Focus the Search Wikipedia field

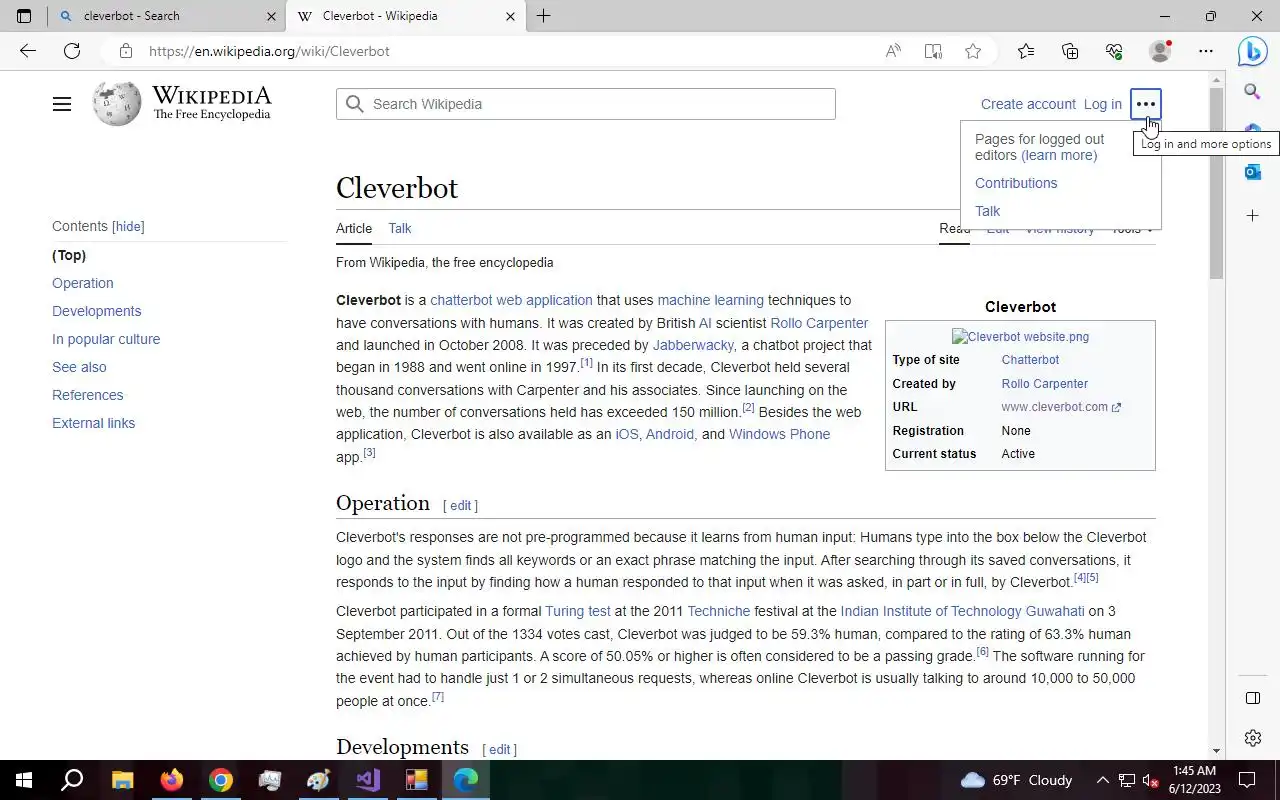click(x=586, y=104)
